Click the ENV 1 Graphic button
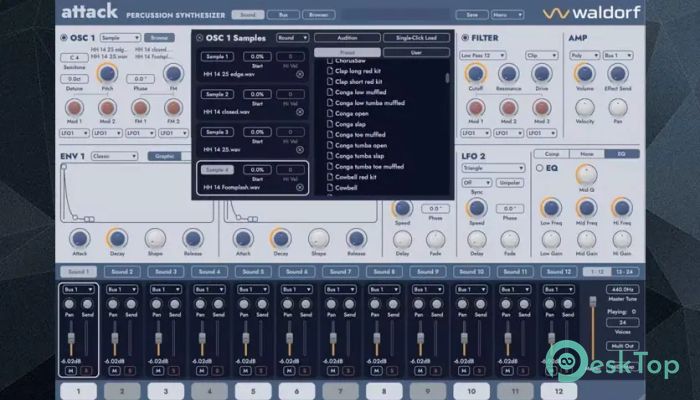Screen dimensions: 700x400 [x=165, y=156]
